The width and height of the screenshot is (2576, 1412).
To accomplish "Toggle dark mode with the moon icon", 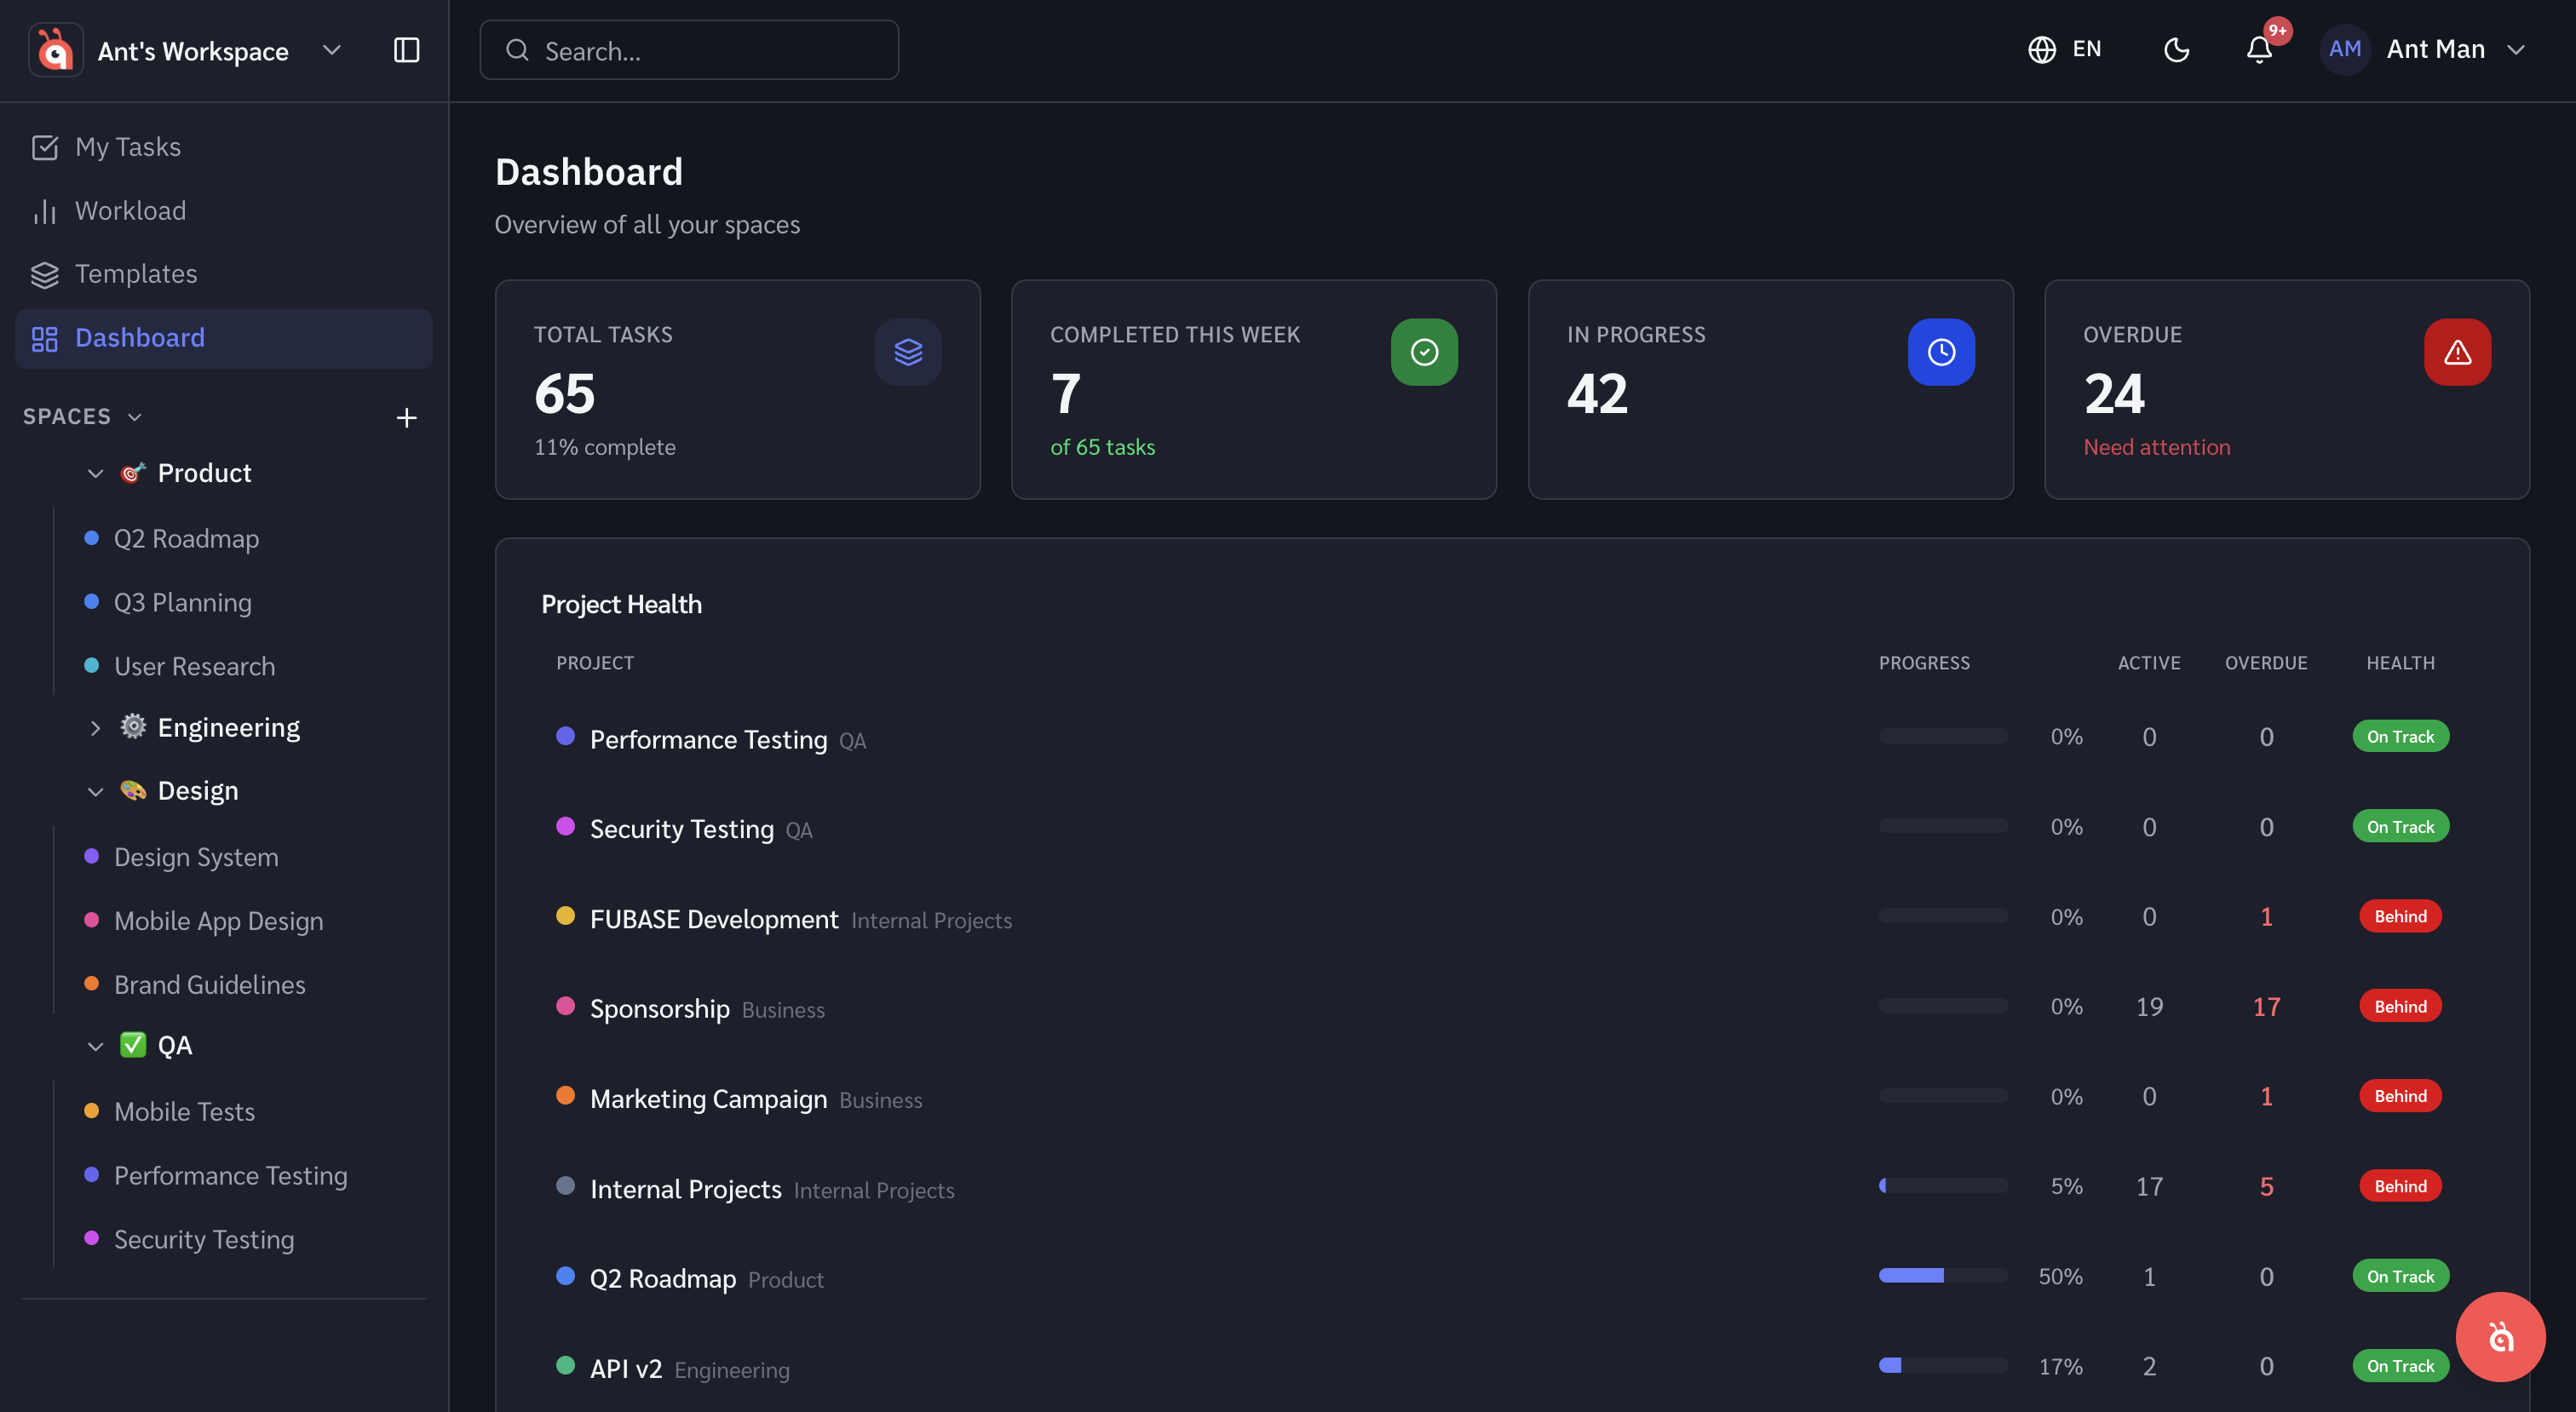I will (x=2176, y=49).
